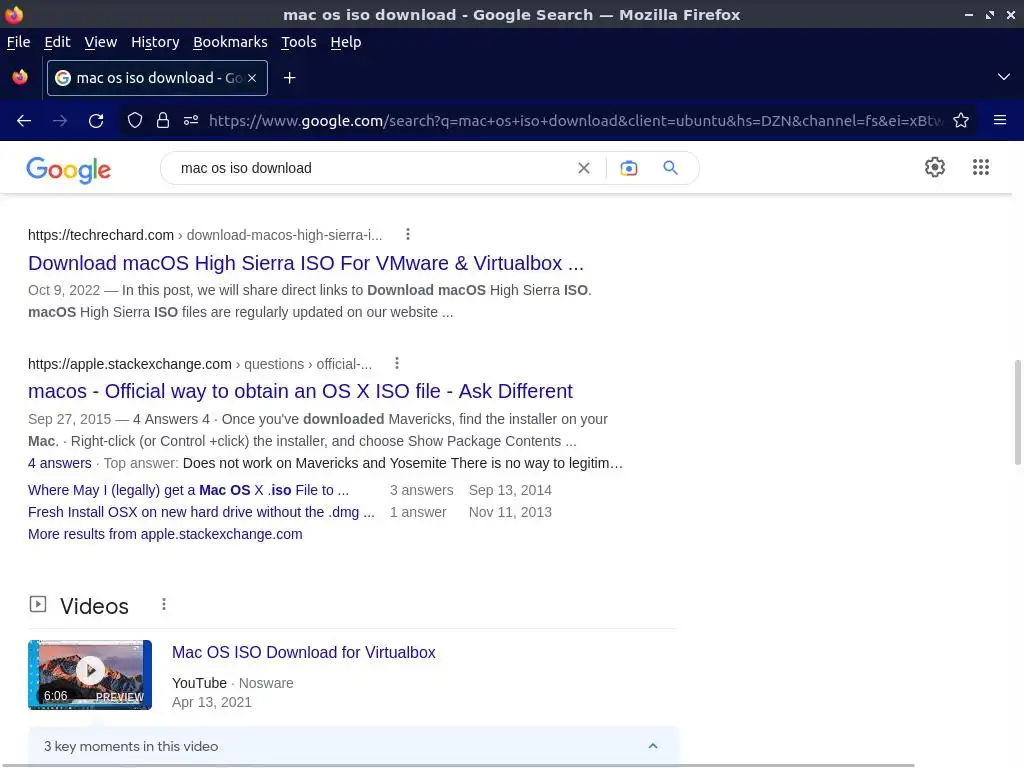Open Google quick settings gear
The width and height of the screenshot is (1024, 768).
(x=935, y=167)
